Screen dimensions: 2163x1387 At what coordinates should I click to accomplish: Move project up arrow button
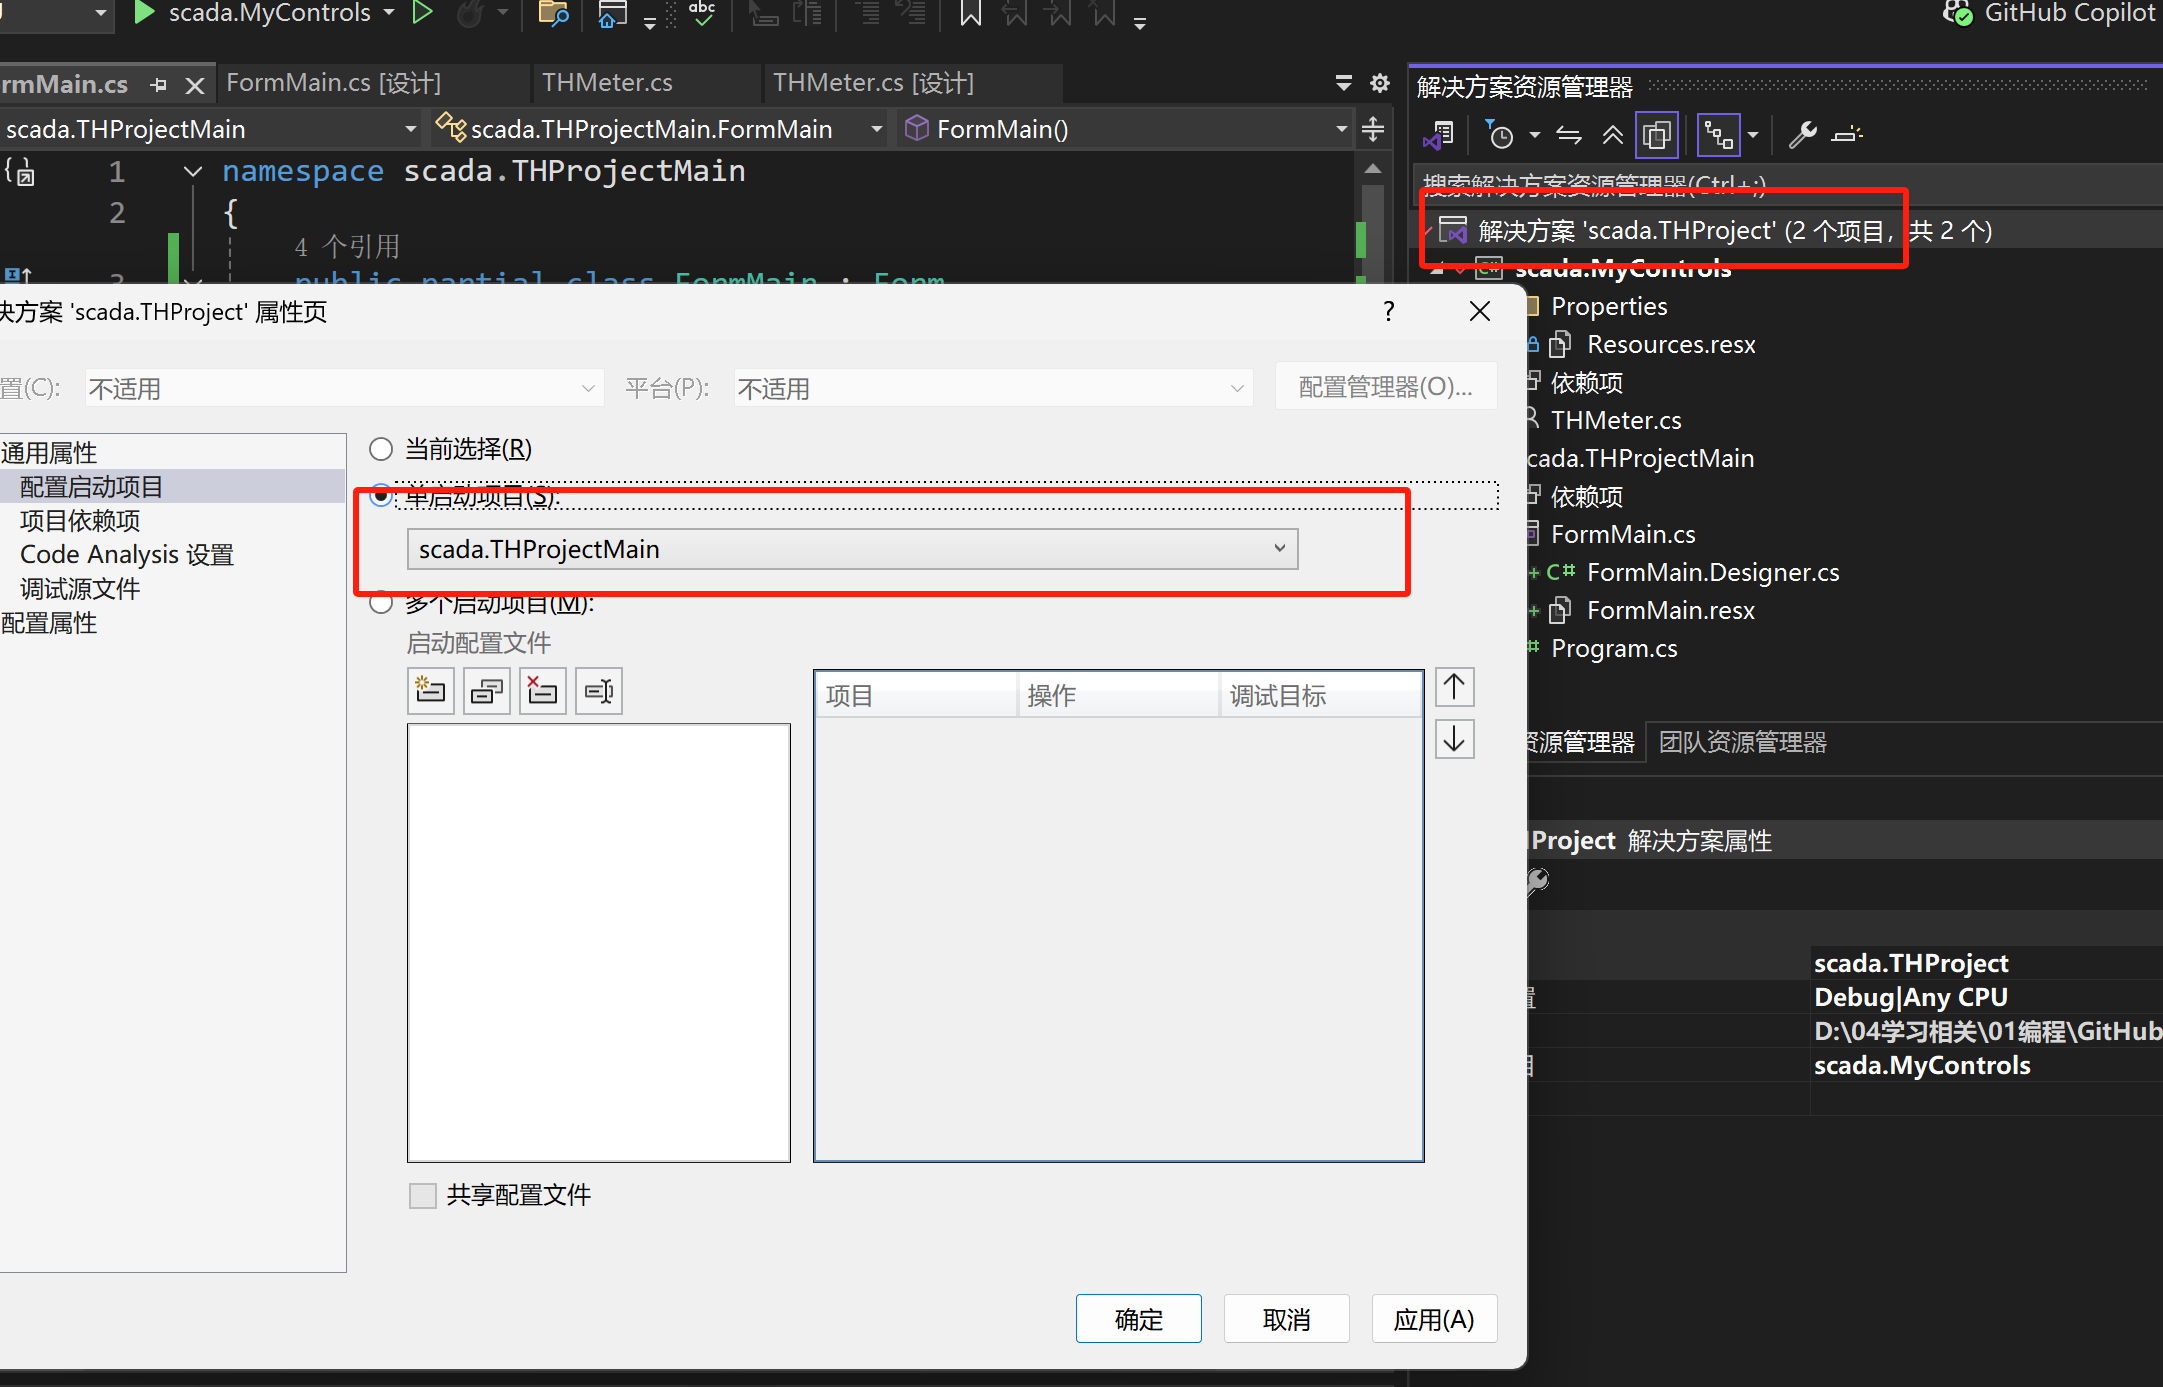(x=1455, y=687)
